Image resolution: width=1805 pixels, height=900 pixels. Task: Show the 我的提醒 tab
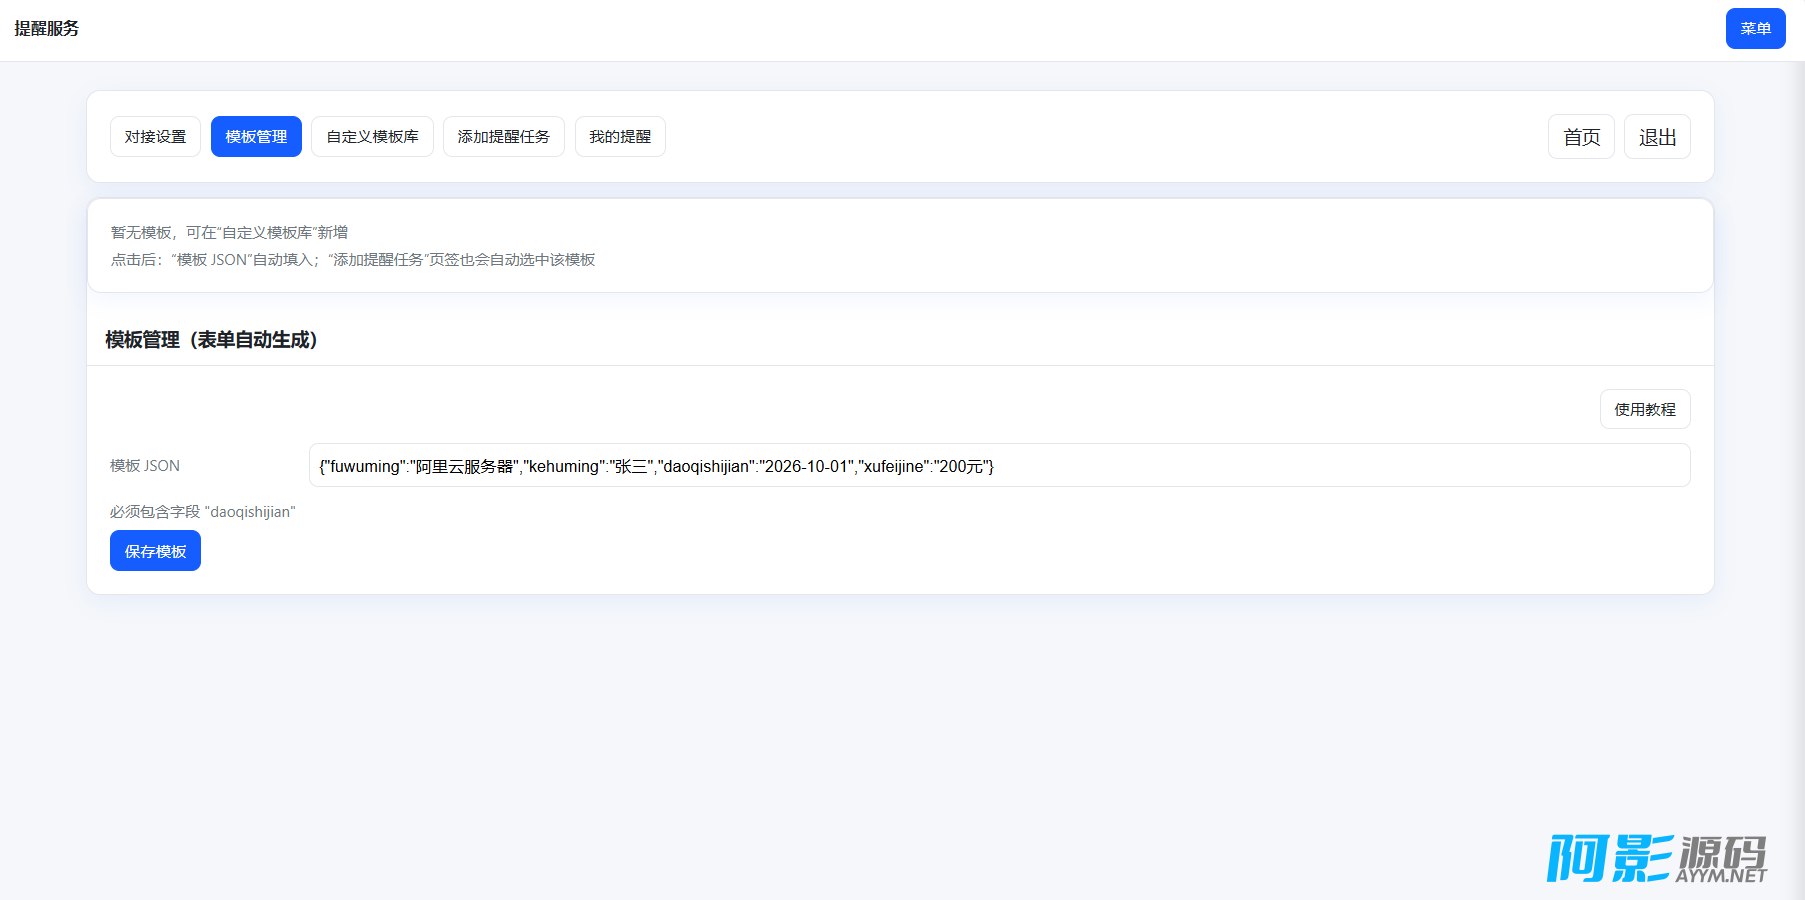click(620, 137)
